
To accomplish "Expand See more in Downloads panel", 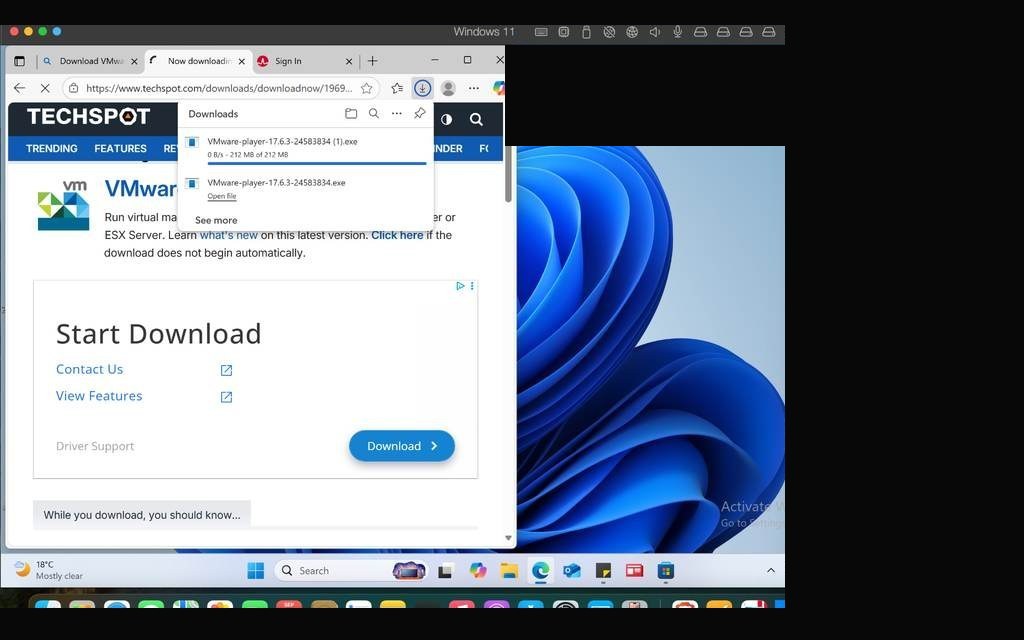I will [216, 220].
